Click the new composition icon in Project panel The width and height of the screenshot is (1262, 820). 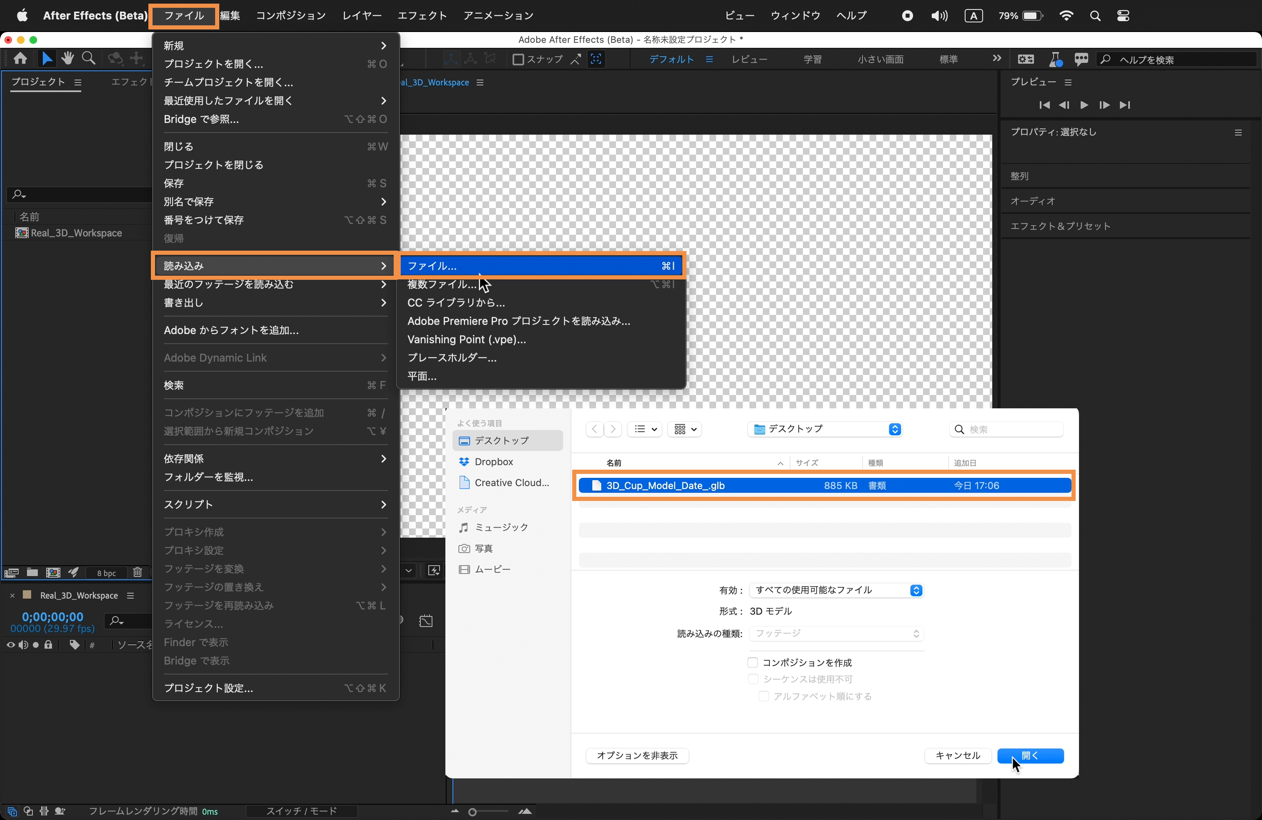pos(53,573)
